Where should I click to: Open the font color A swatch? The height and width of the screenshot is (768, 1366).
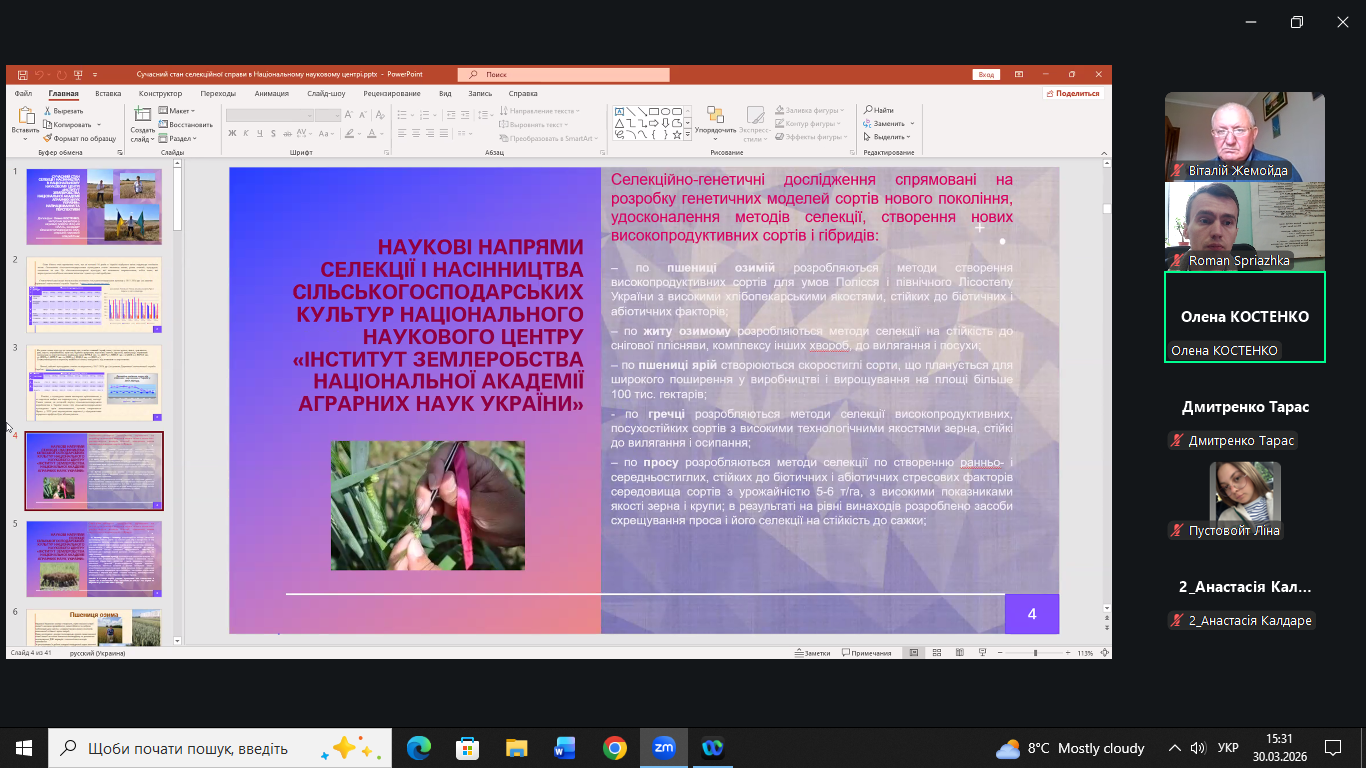(374, 133)
